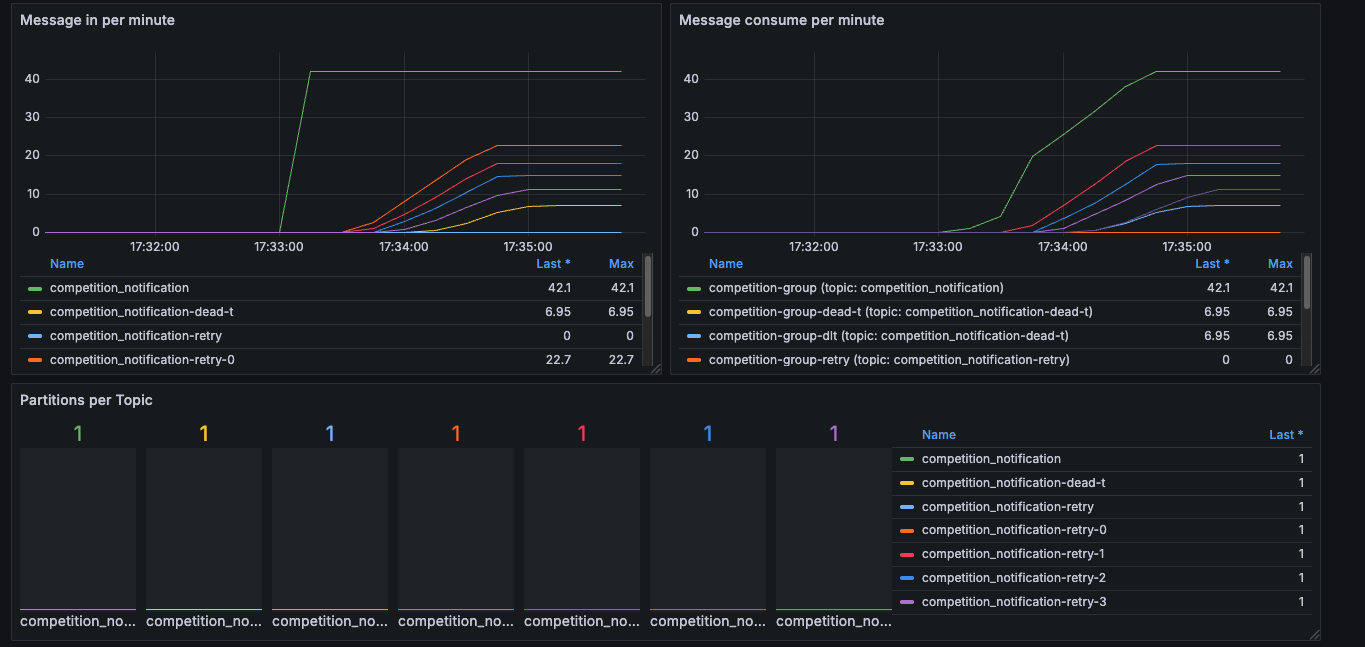The height and width of the screenshot is (647, 1365).
Task: Sort Message consume legend by Last * header
Action: coord(1212,264)
